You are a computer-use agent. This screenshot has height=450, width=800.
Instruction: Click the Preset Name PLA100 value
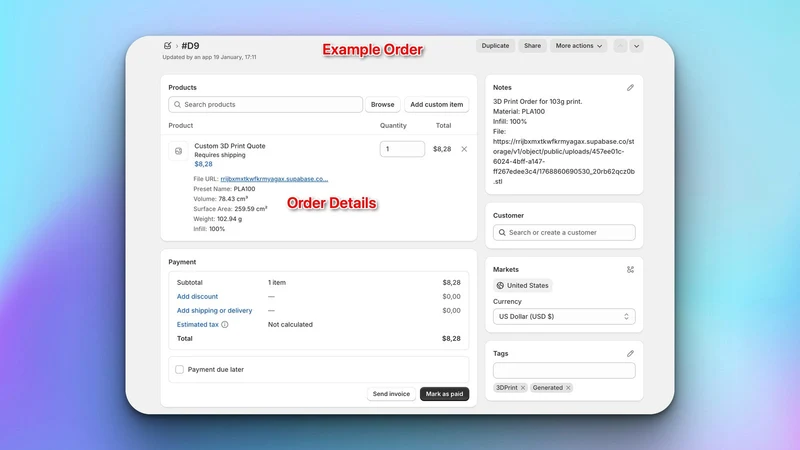(x=244, y=189)
